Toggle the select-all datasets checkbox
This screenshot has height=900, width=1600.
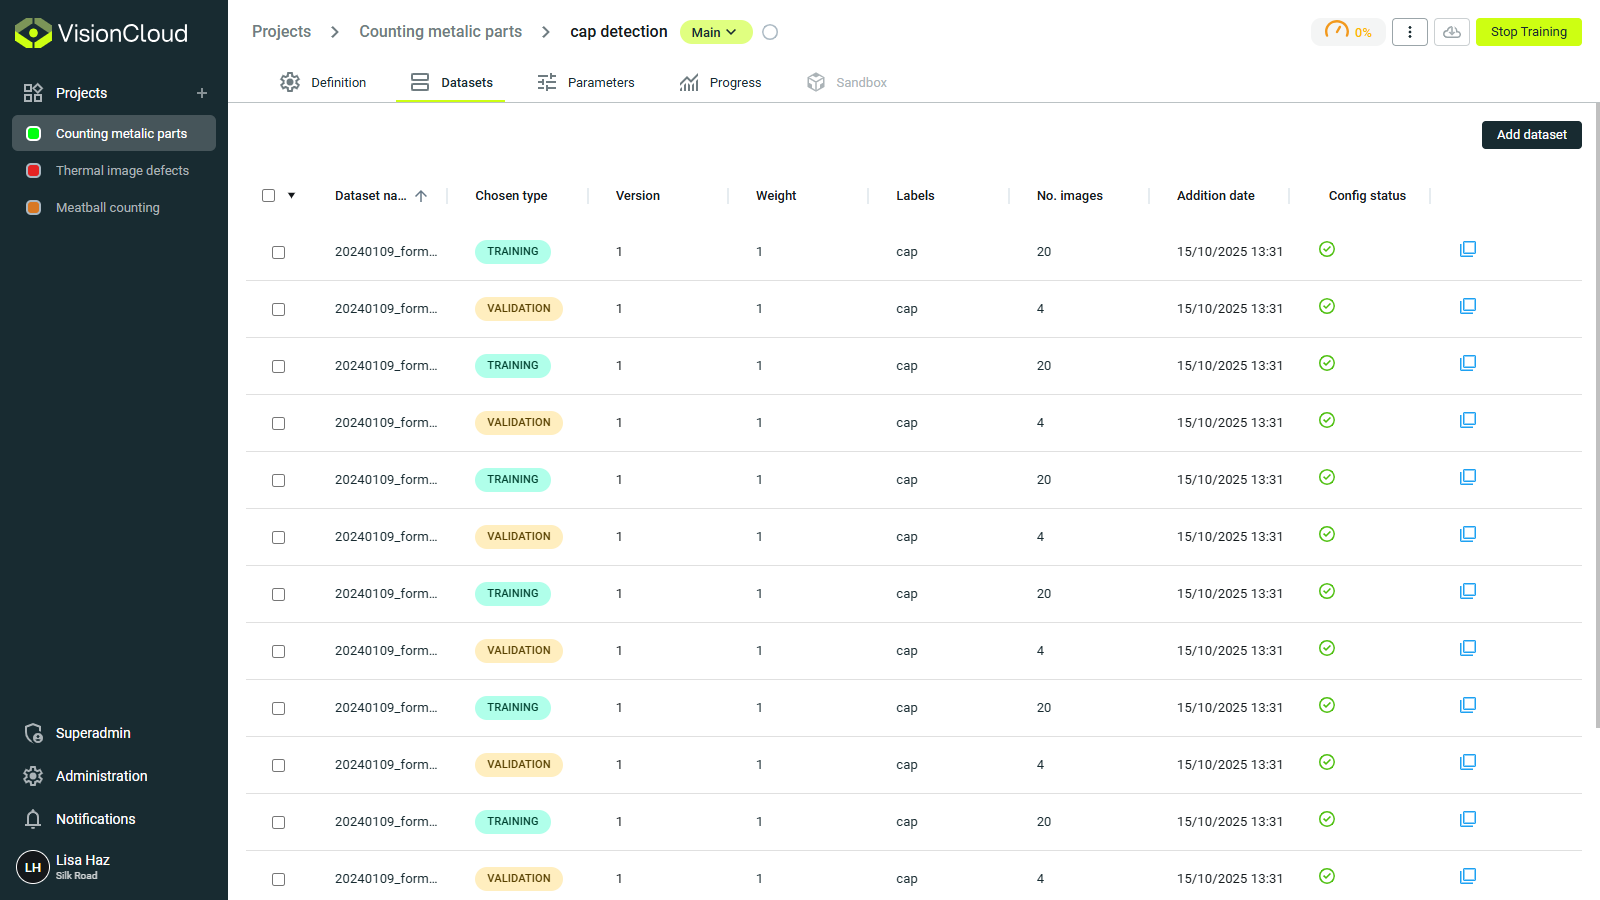click(267, 195)
